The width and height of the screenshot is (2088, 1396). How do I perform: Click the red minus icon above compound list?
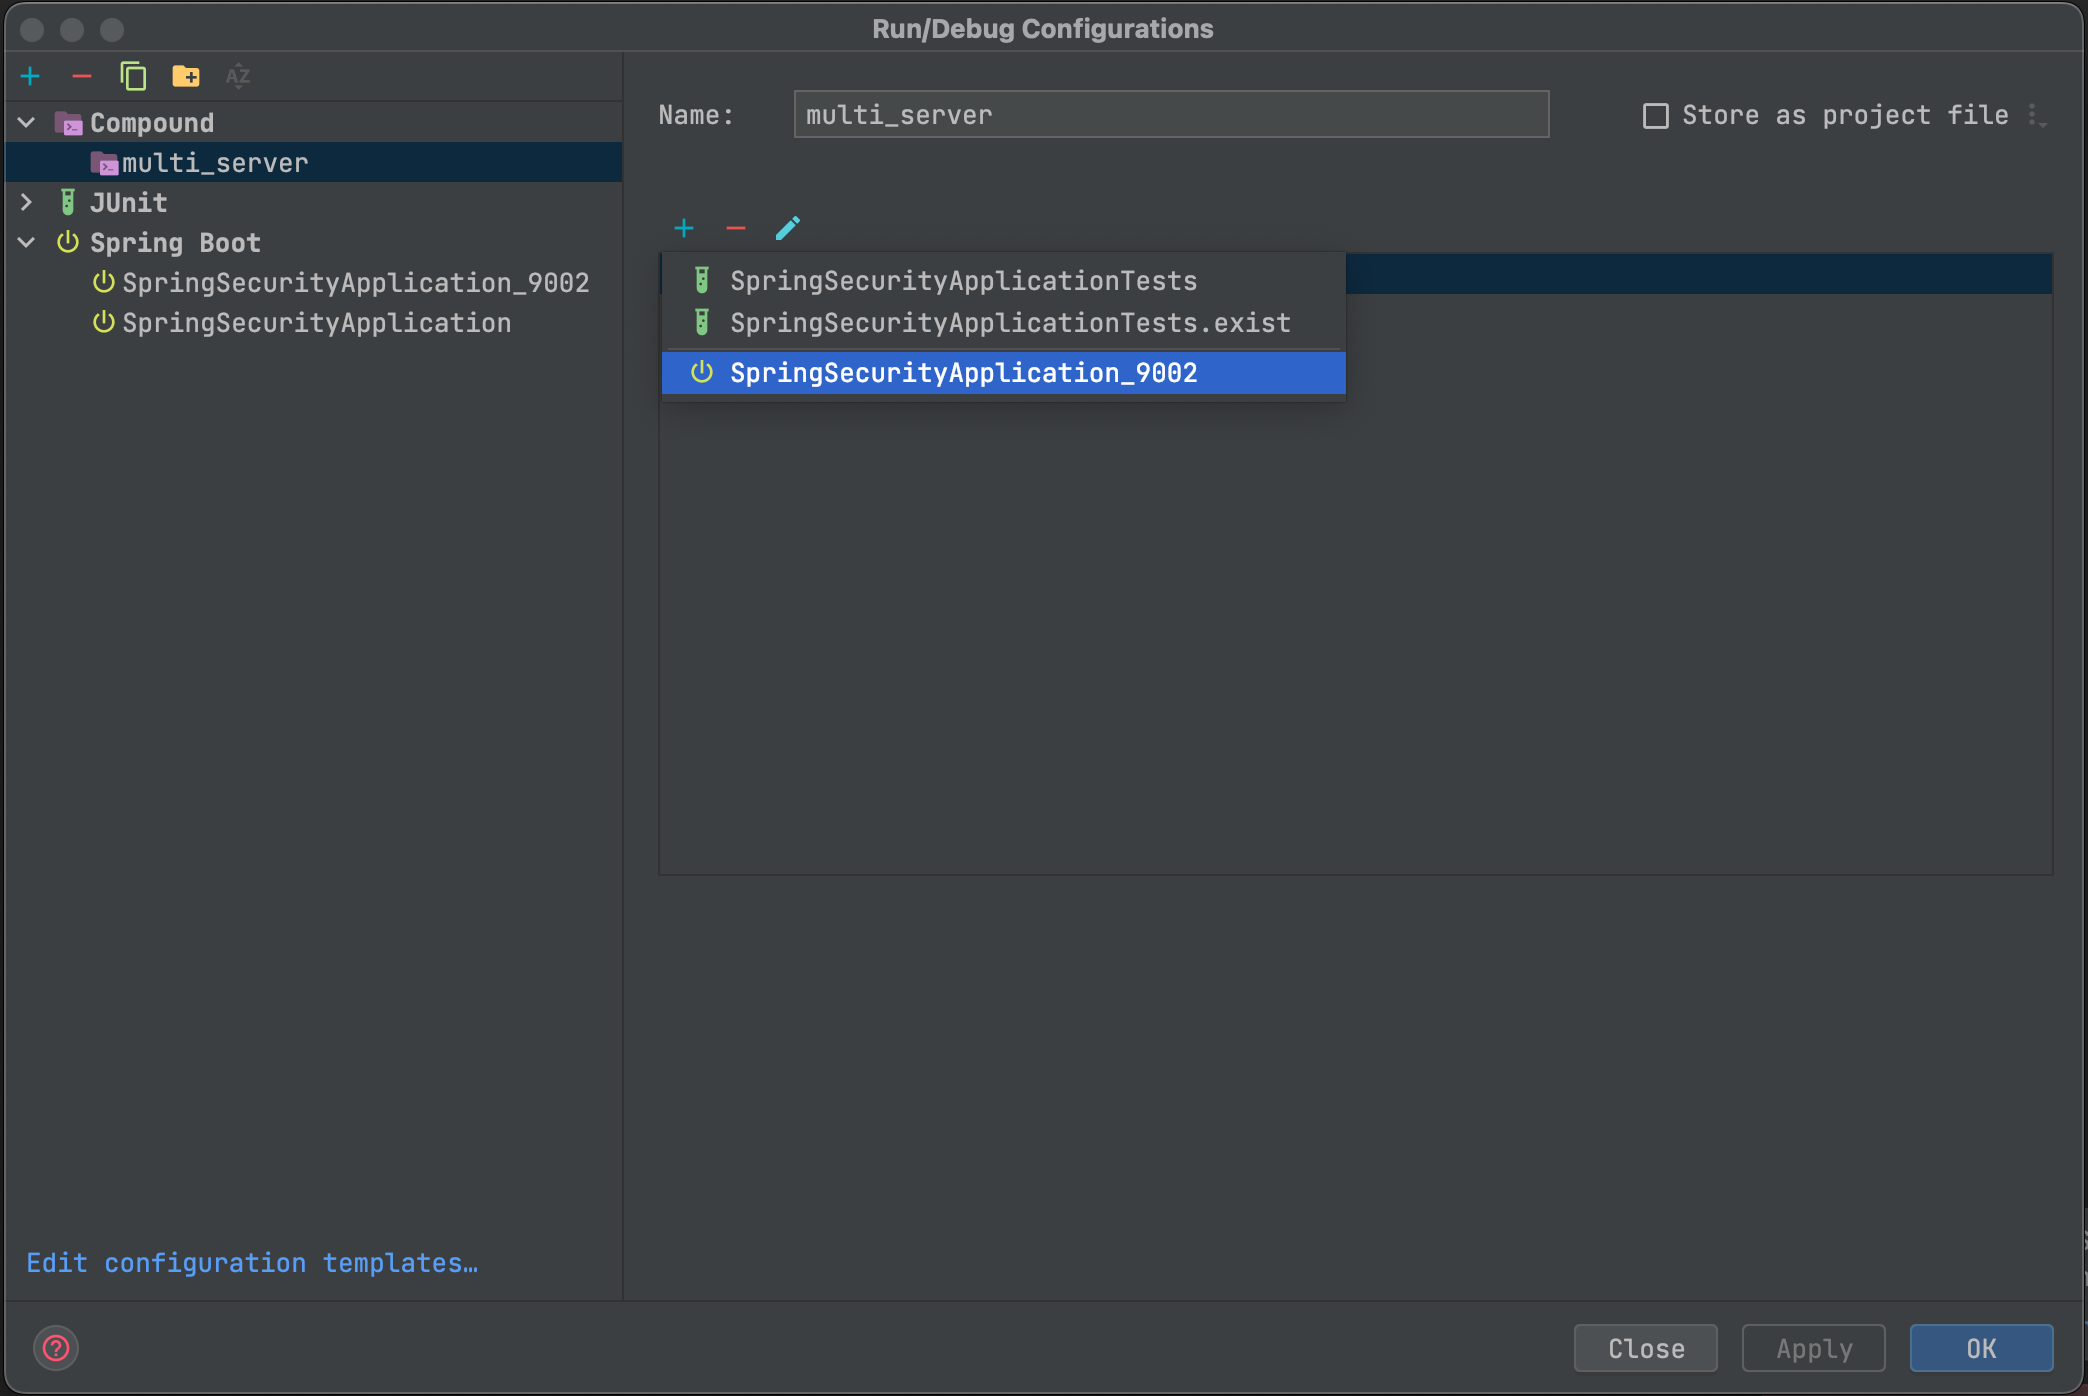coord(736,228)
